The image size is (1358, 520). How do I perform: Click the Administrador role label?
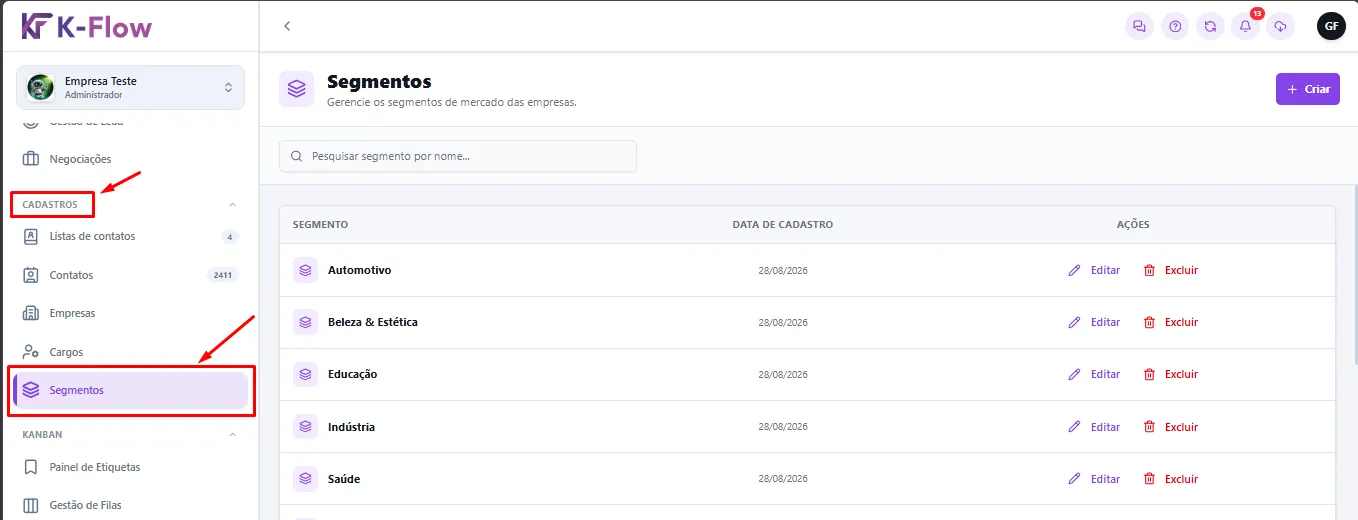[93, 95]
